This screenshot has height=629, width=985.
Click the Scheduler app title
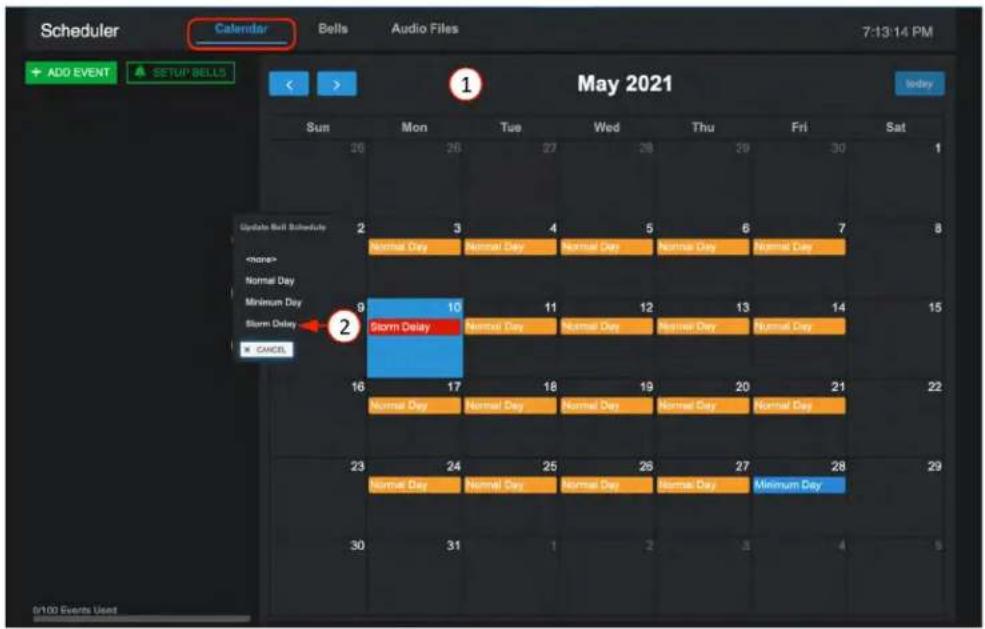click(x=80, y=31)
